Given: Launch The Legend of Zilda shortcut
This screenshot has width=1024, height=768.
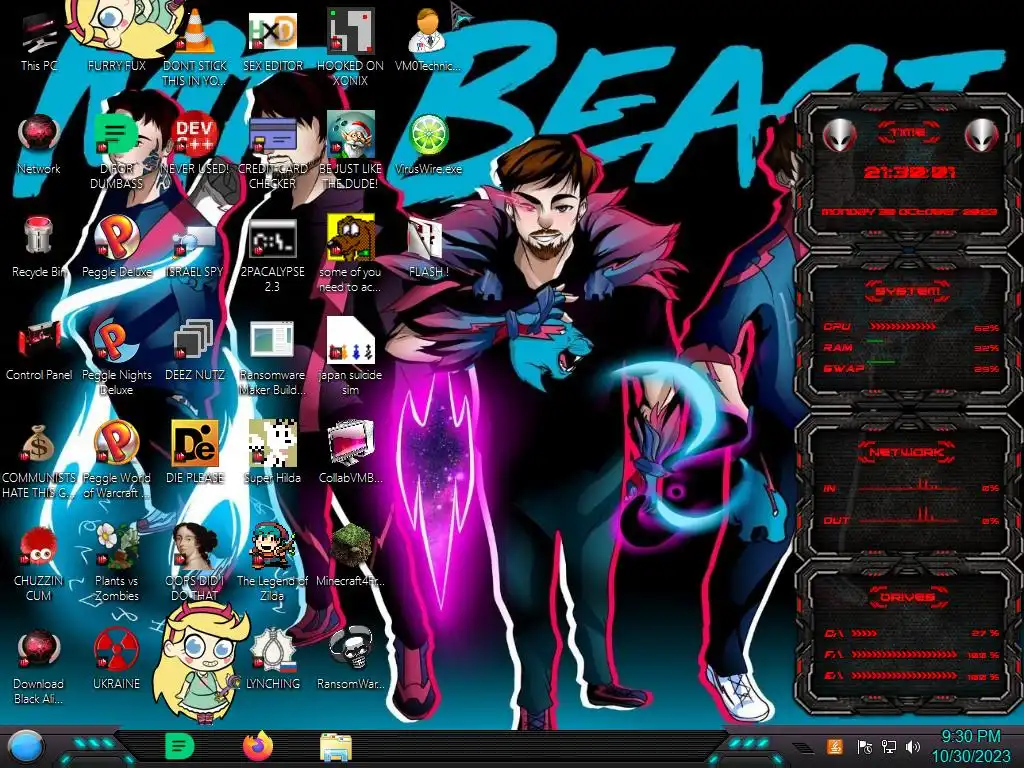Looking at the screenshot, I should (272, 563).
